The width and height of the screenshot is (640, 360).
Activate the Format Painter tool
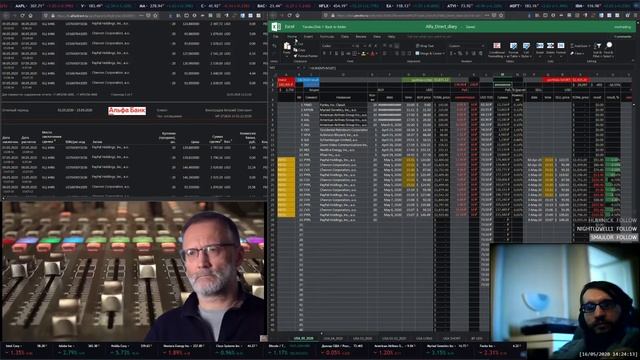306,56
